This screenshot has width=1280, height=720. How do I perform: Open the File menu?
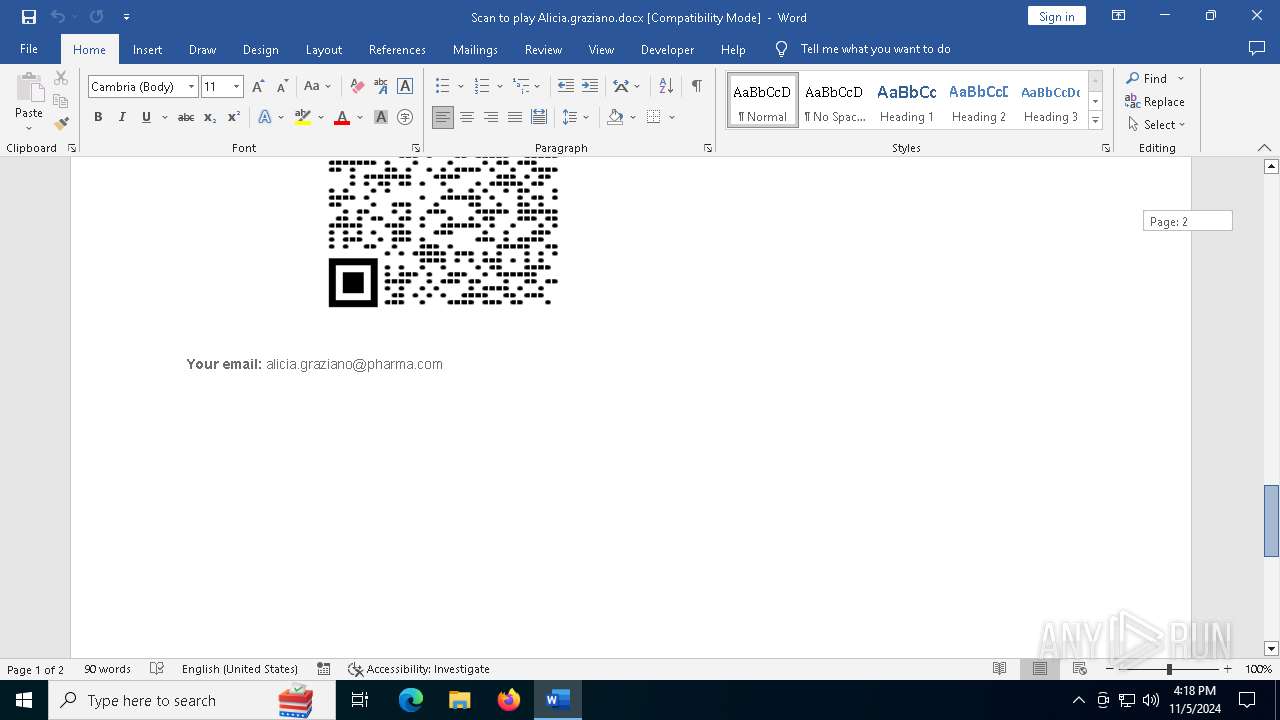click(29, 49)
